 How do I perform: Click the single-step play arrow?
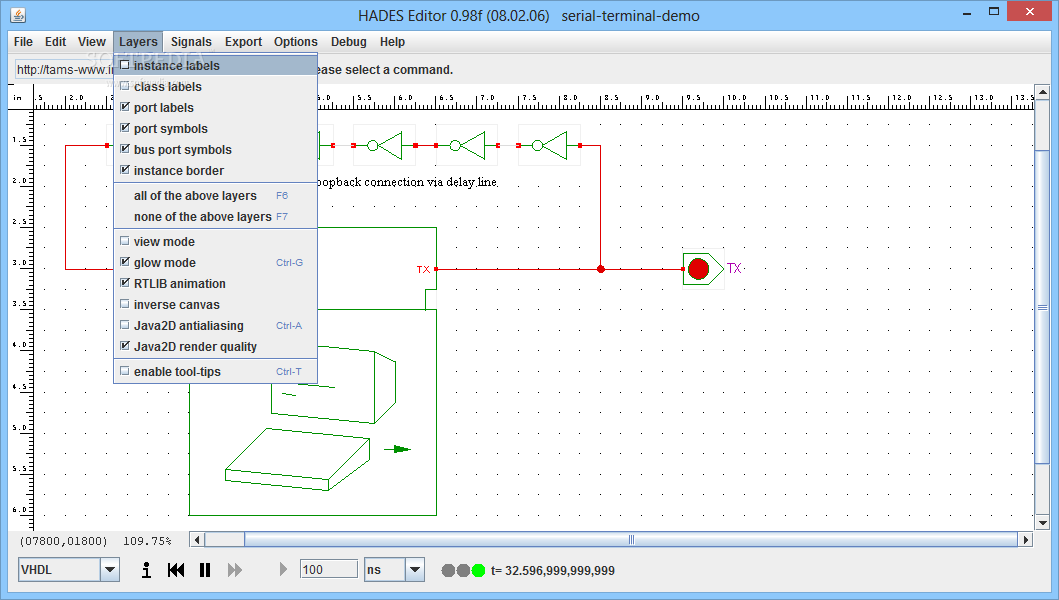(x=283, y=570)
